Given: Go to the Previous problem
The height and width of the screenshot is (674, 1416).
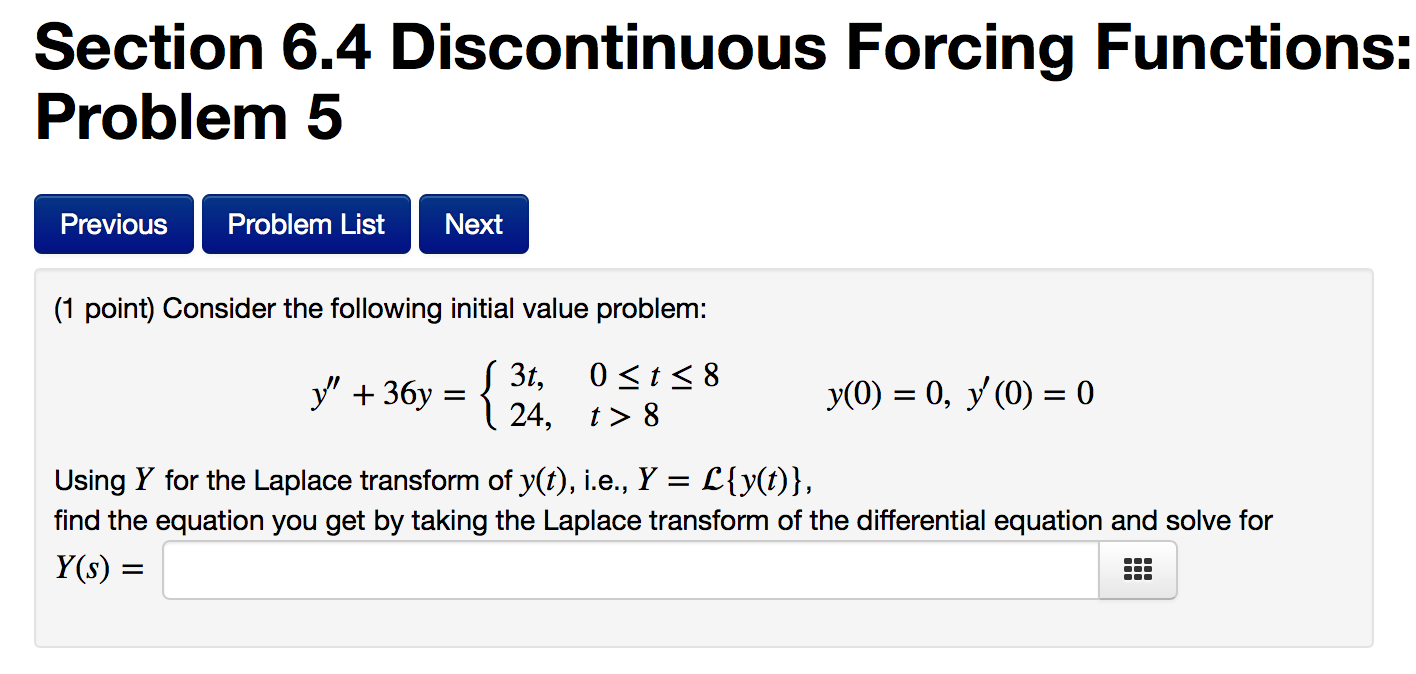Looking at the screenshot, I should coord(114,224).
